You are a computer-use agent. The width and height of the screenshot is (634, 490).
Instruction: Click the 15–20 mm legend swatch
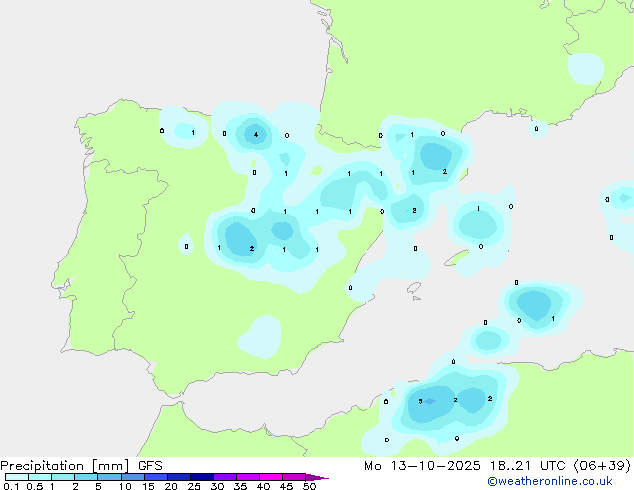[156, 477]
